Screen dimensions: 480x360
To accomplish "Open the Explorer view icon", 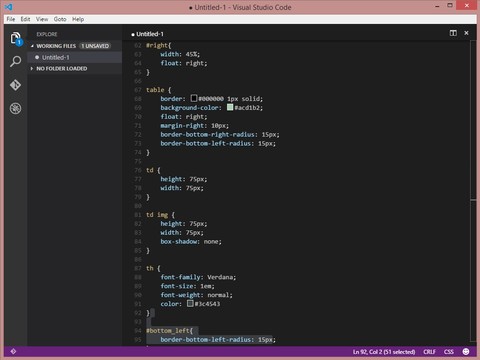I will point(16,39).
